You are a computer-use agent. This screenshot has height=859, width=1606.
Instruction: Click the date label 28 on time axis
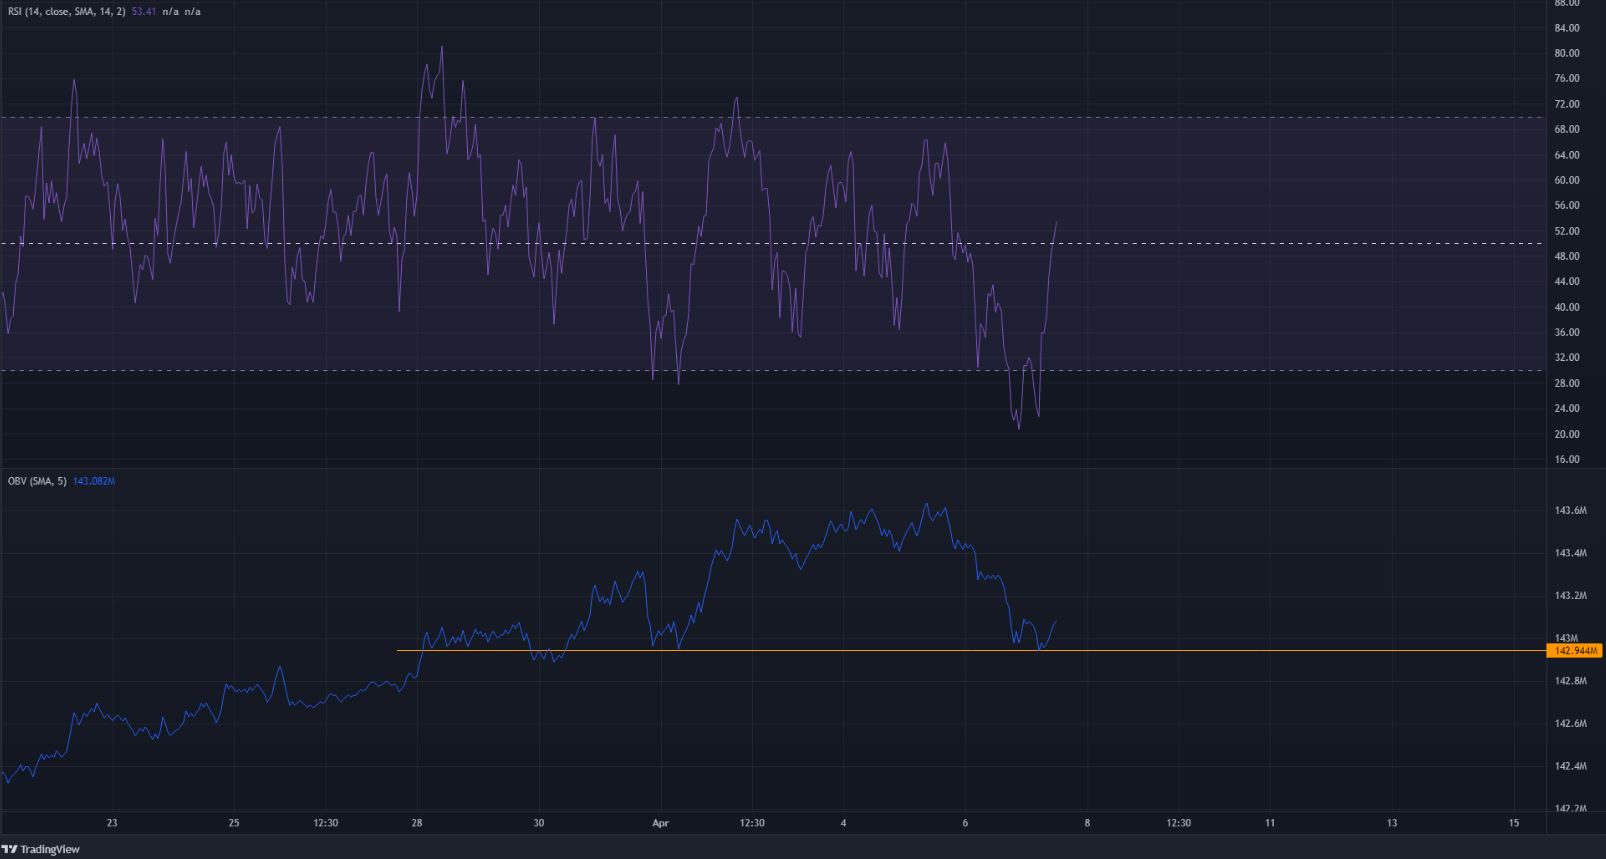click(x=417, y=823)
